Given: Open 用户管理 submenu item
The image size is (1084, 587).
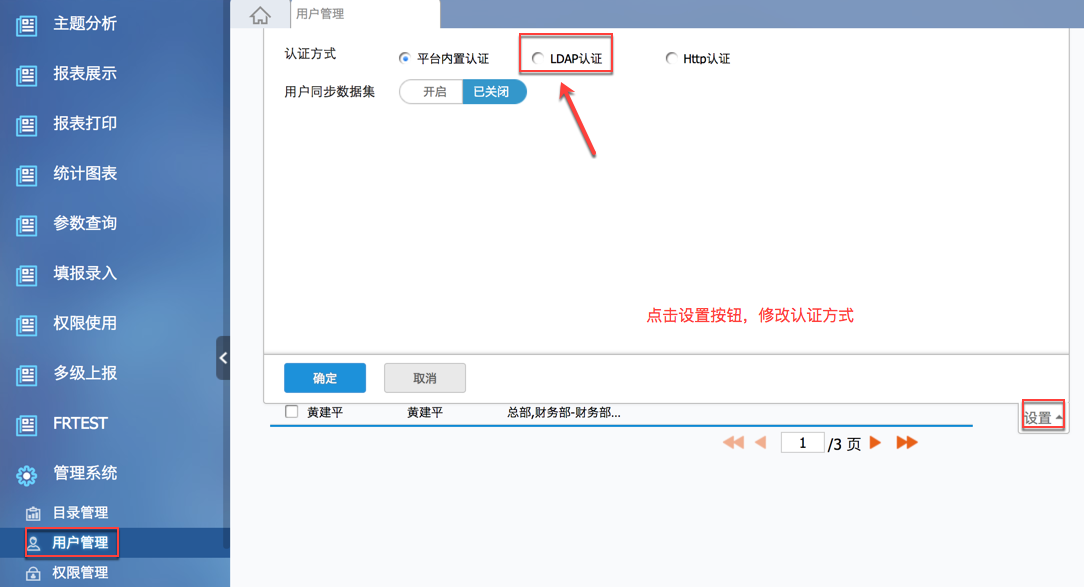Looking at the screenshot, I should click(80, 543).
